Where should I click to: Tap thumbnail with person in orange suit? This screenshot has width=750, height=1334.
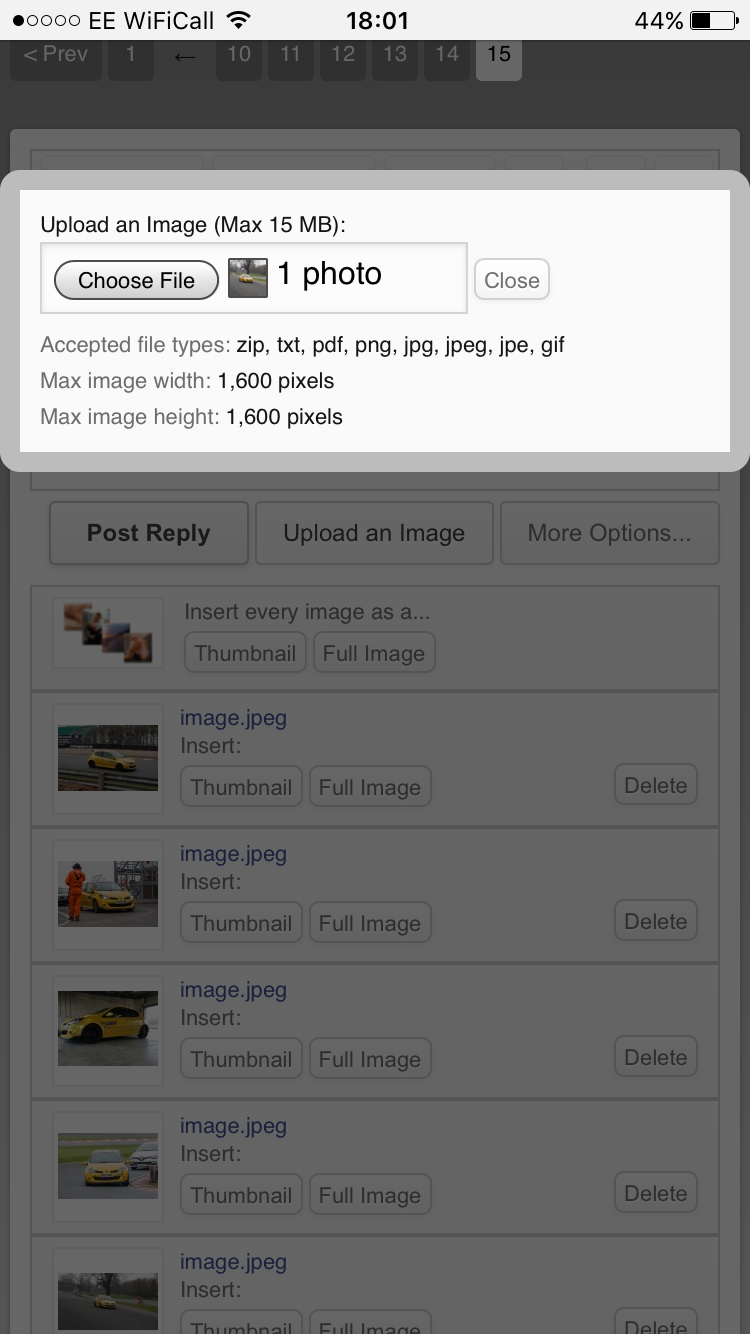(108, 894)
